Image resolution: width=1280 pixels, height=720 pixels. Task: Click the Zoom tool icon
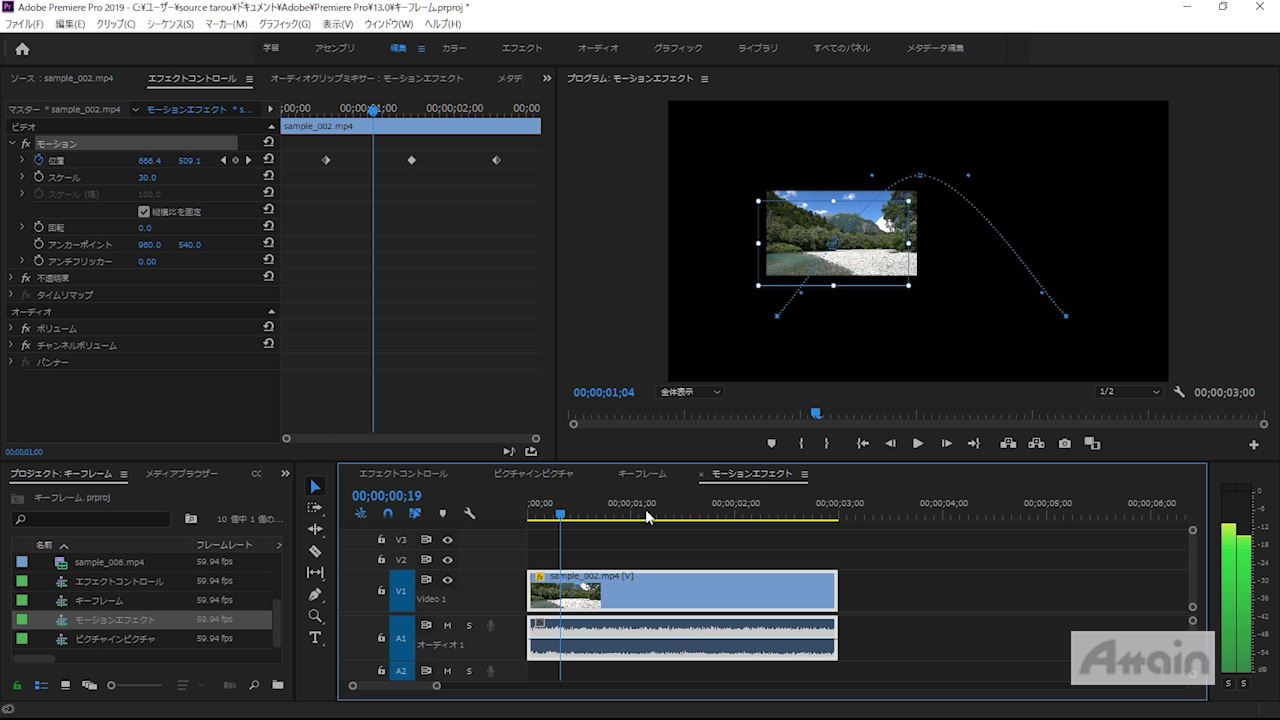tap(315, 616)
